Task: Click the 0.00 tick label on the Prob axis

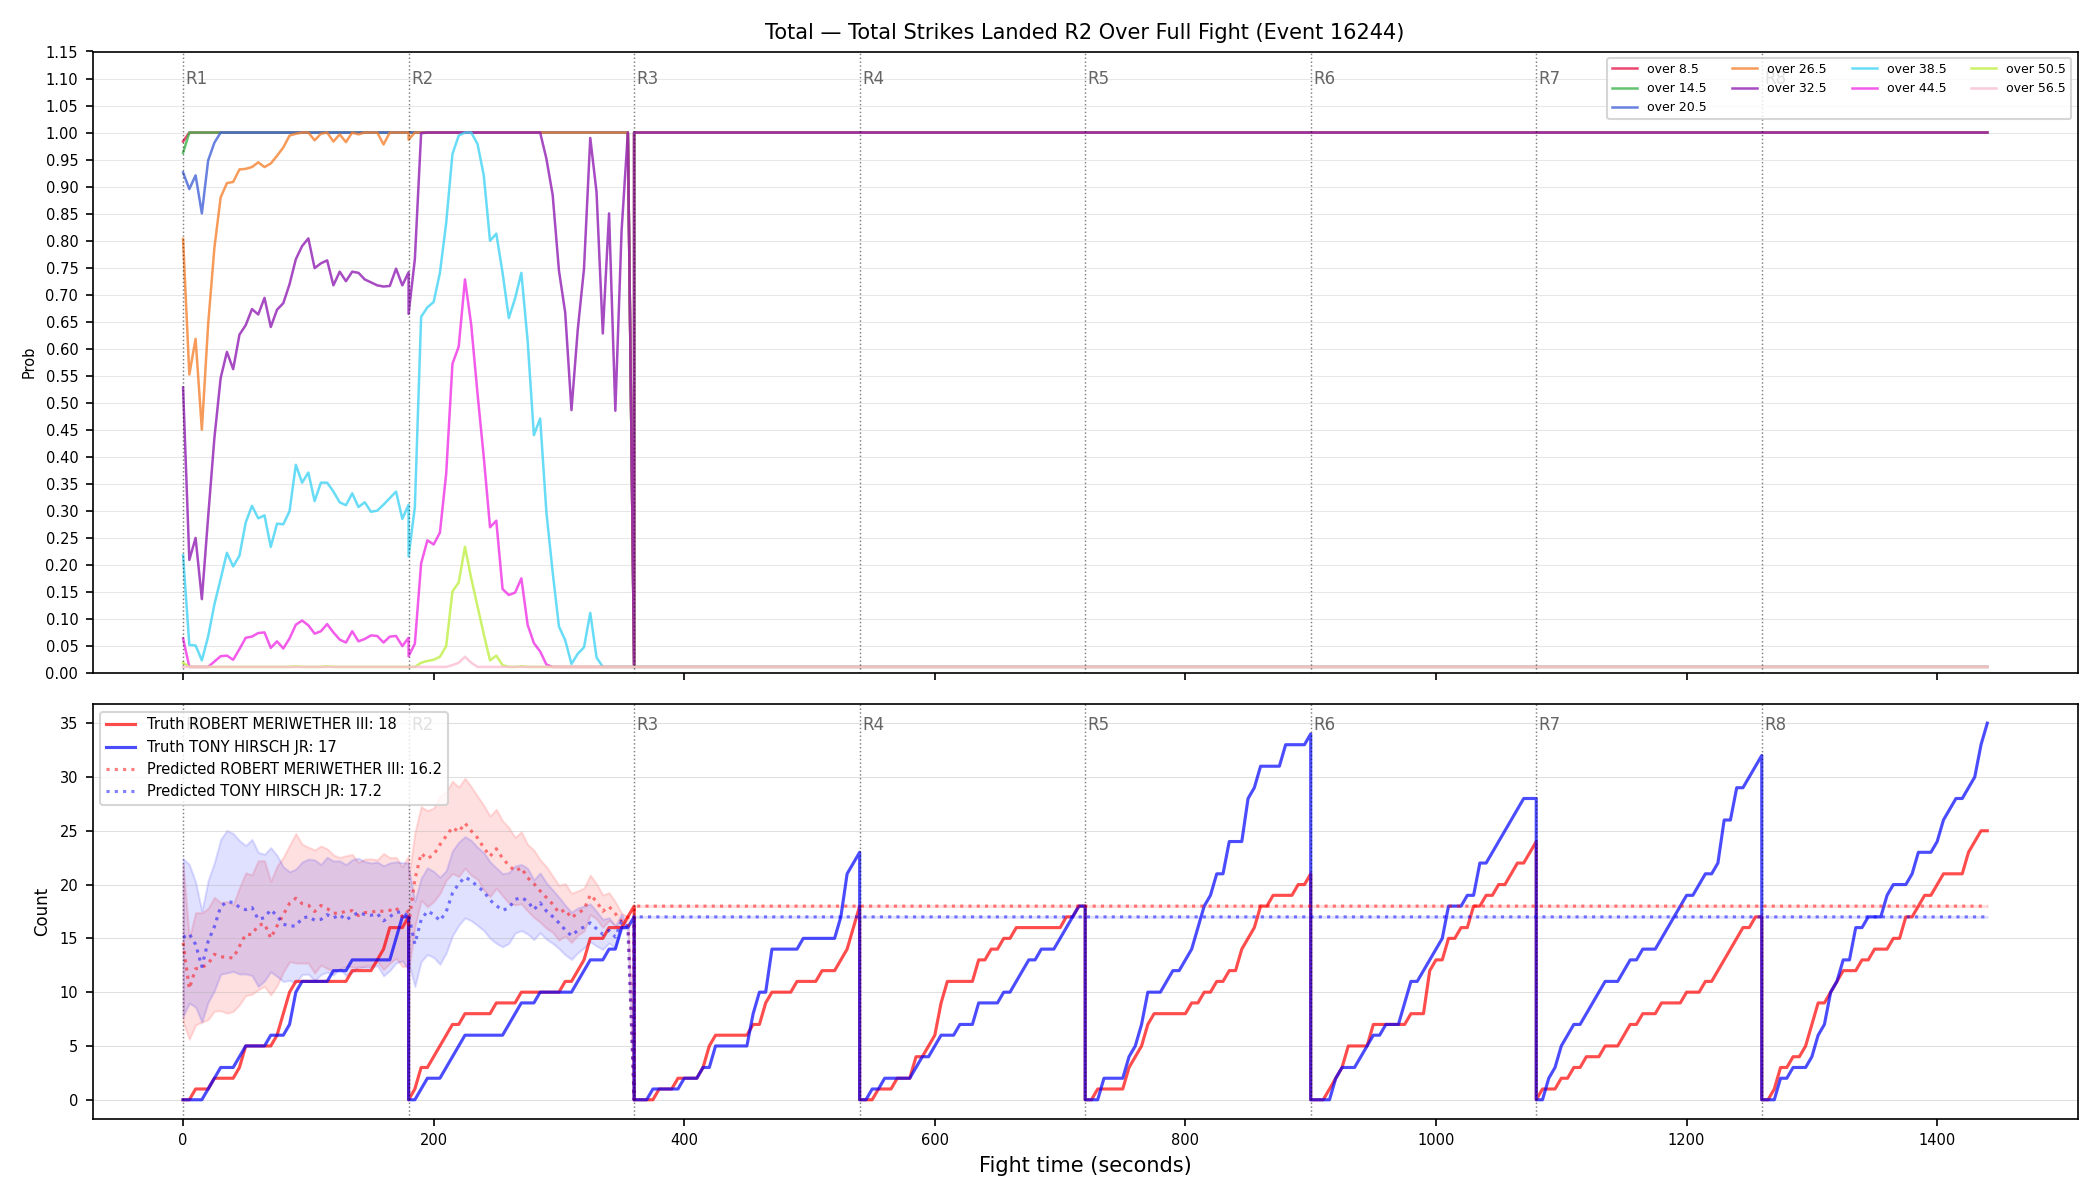Action: 63,673
